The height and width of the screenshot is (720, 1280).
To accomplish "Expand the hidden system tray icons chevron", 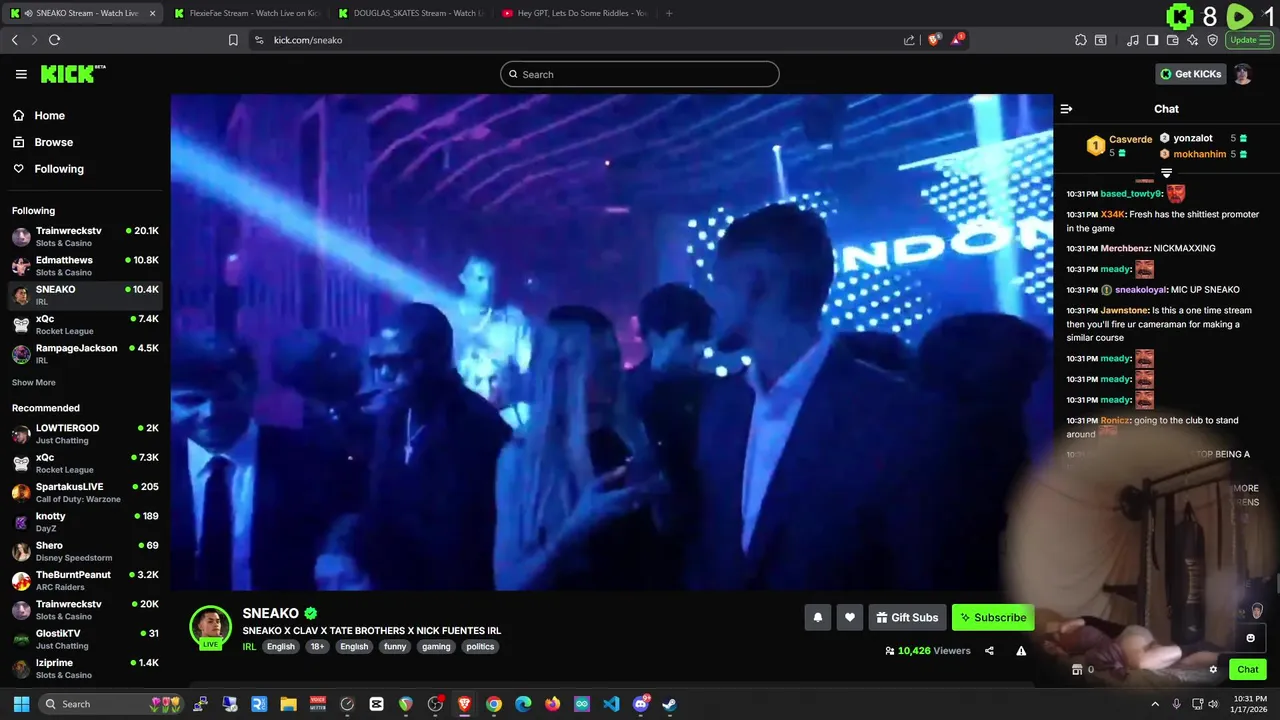I will click(1155, 704).
